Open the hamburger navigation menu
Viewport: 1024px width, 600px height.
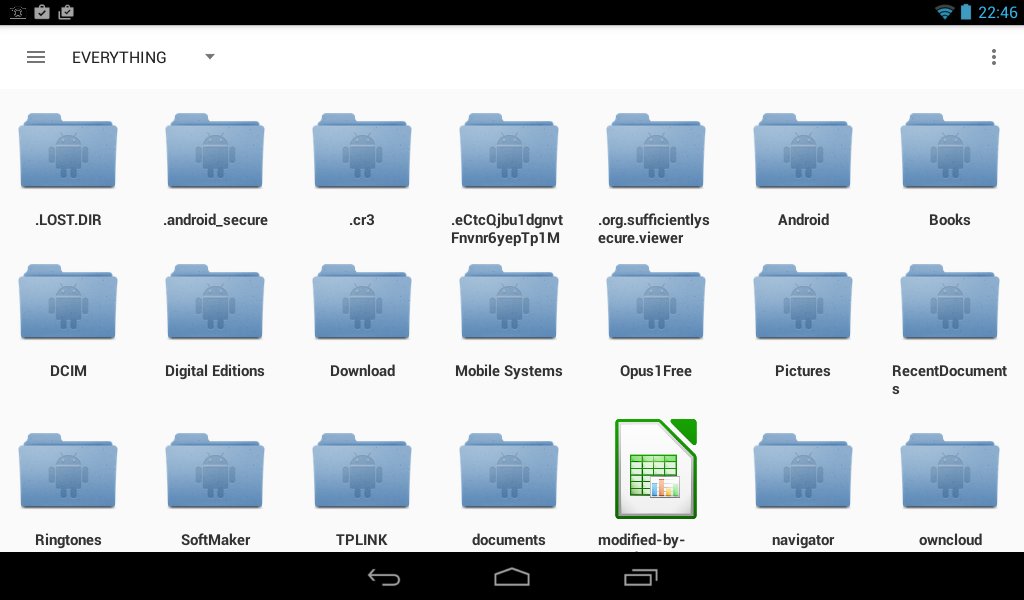36,57
